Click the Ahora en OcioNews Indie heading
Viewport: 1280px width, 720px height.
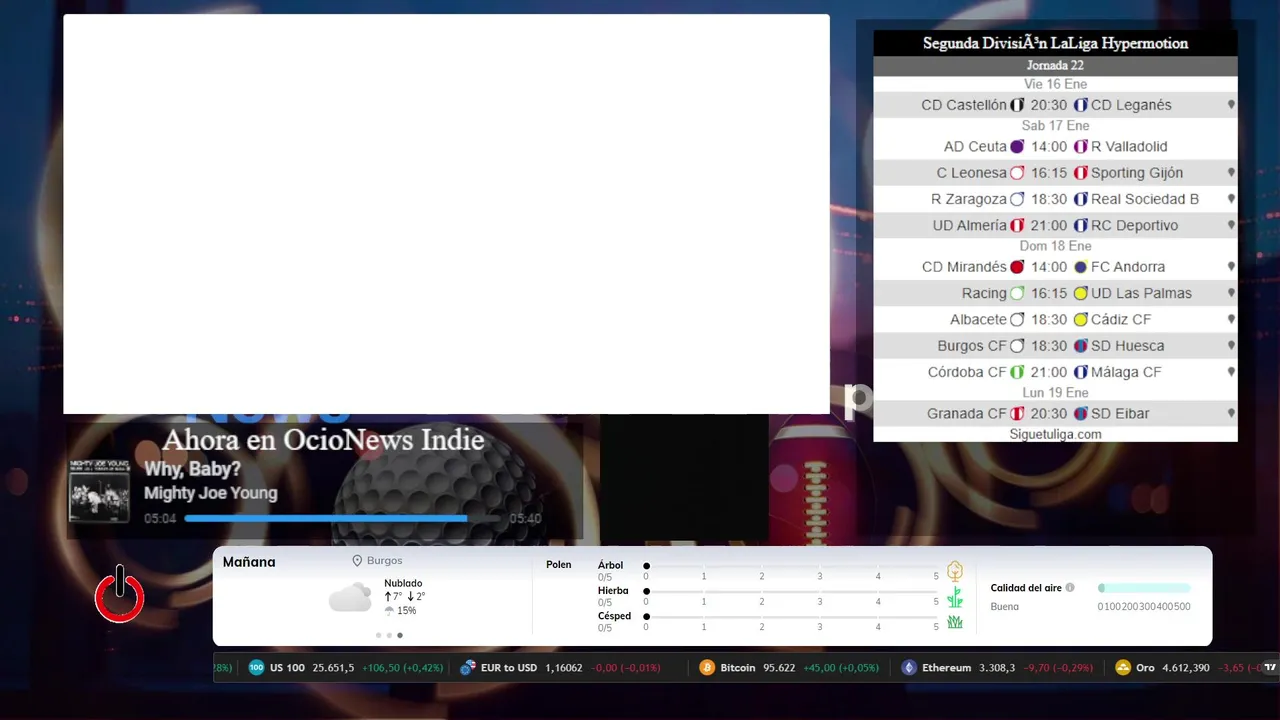click(x=323, y=440)
